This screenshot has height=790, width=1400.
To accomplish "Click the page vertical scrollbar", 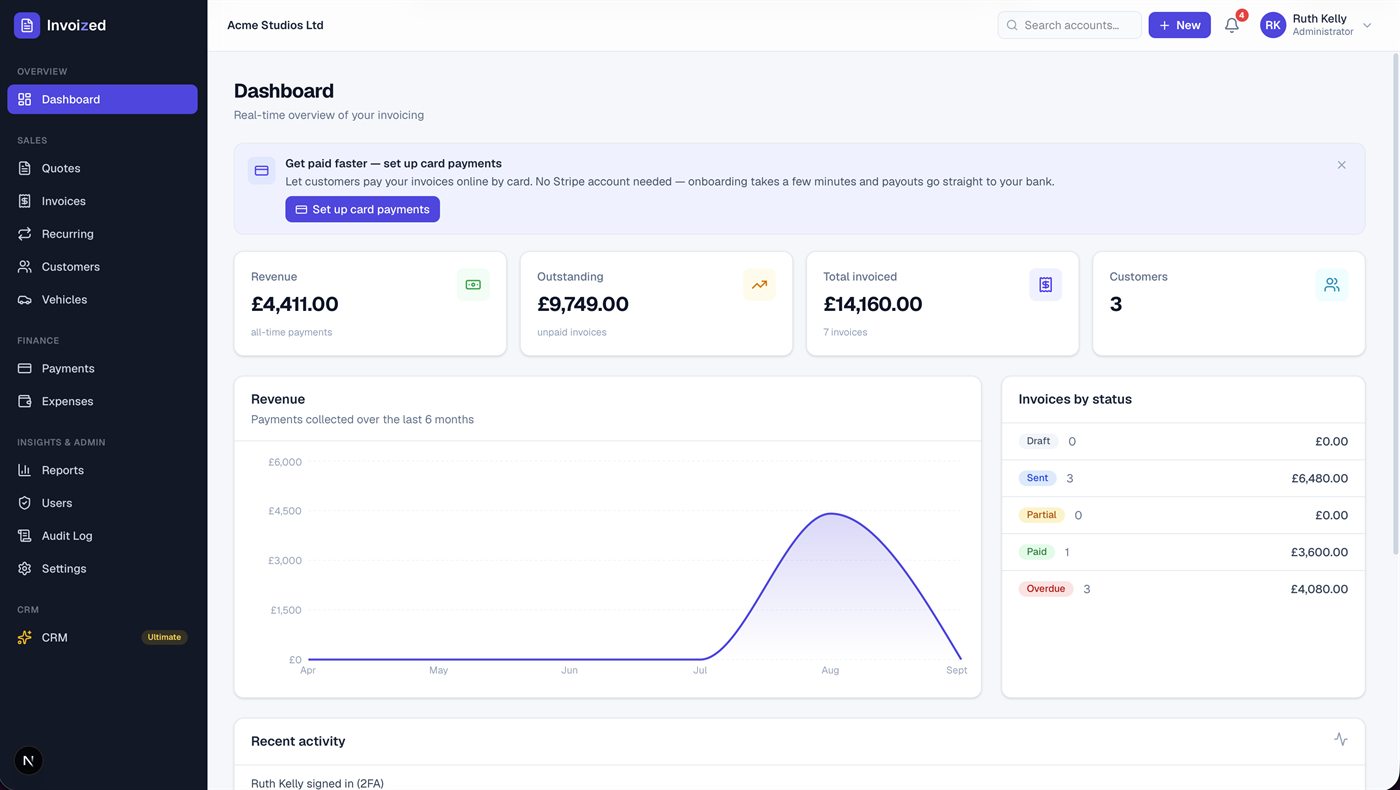I will pyautogui.click(x=1396, y=304).
